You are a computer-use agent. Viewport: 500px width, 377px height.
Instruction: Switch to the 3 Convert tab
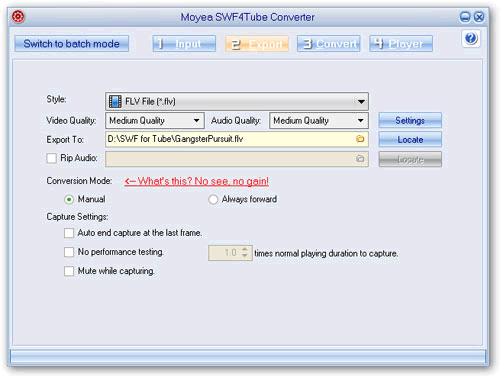point(329,44)
